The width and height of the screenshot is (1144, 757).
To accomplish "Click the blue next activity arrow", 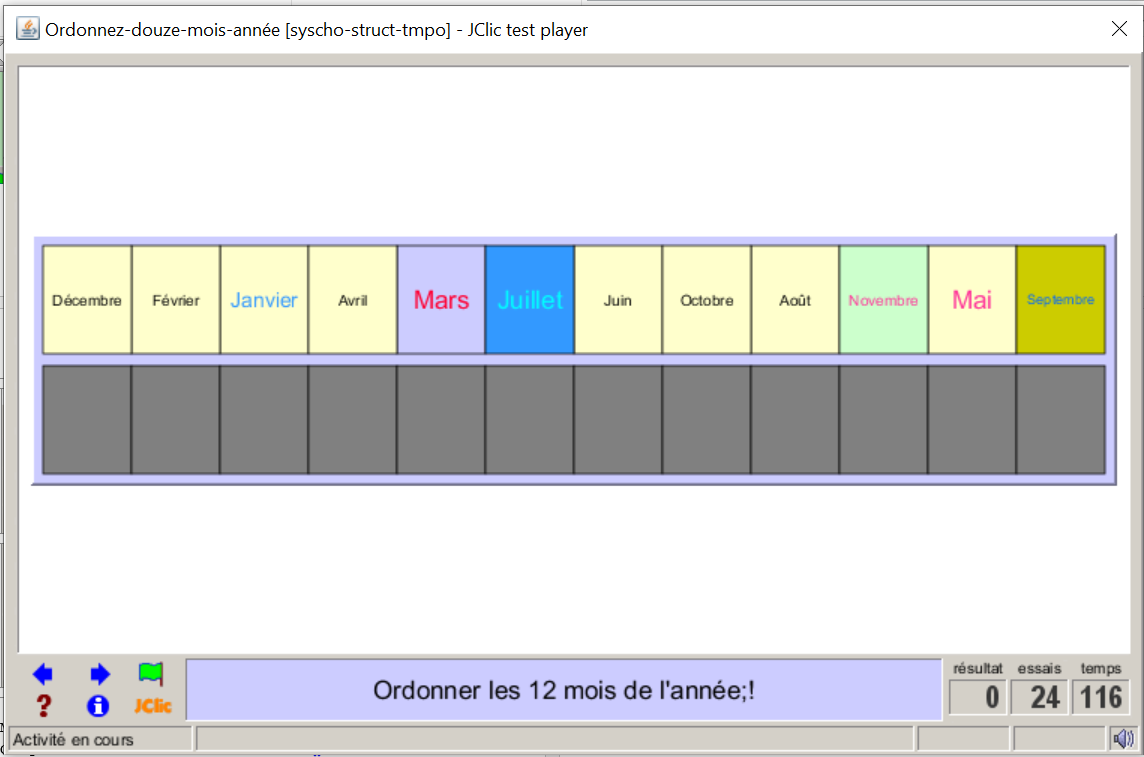I will (99, 674).
